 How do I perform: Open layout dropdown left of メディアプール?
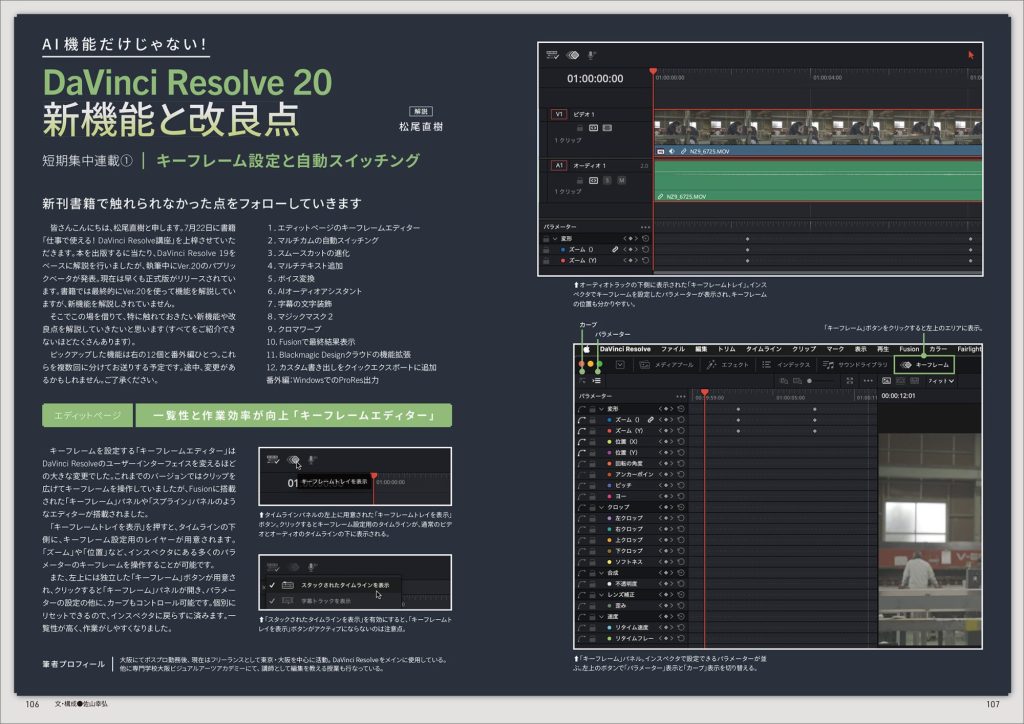click(x=620, y=365)
